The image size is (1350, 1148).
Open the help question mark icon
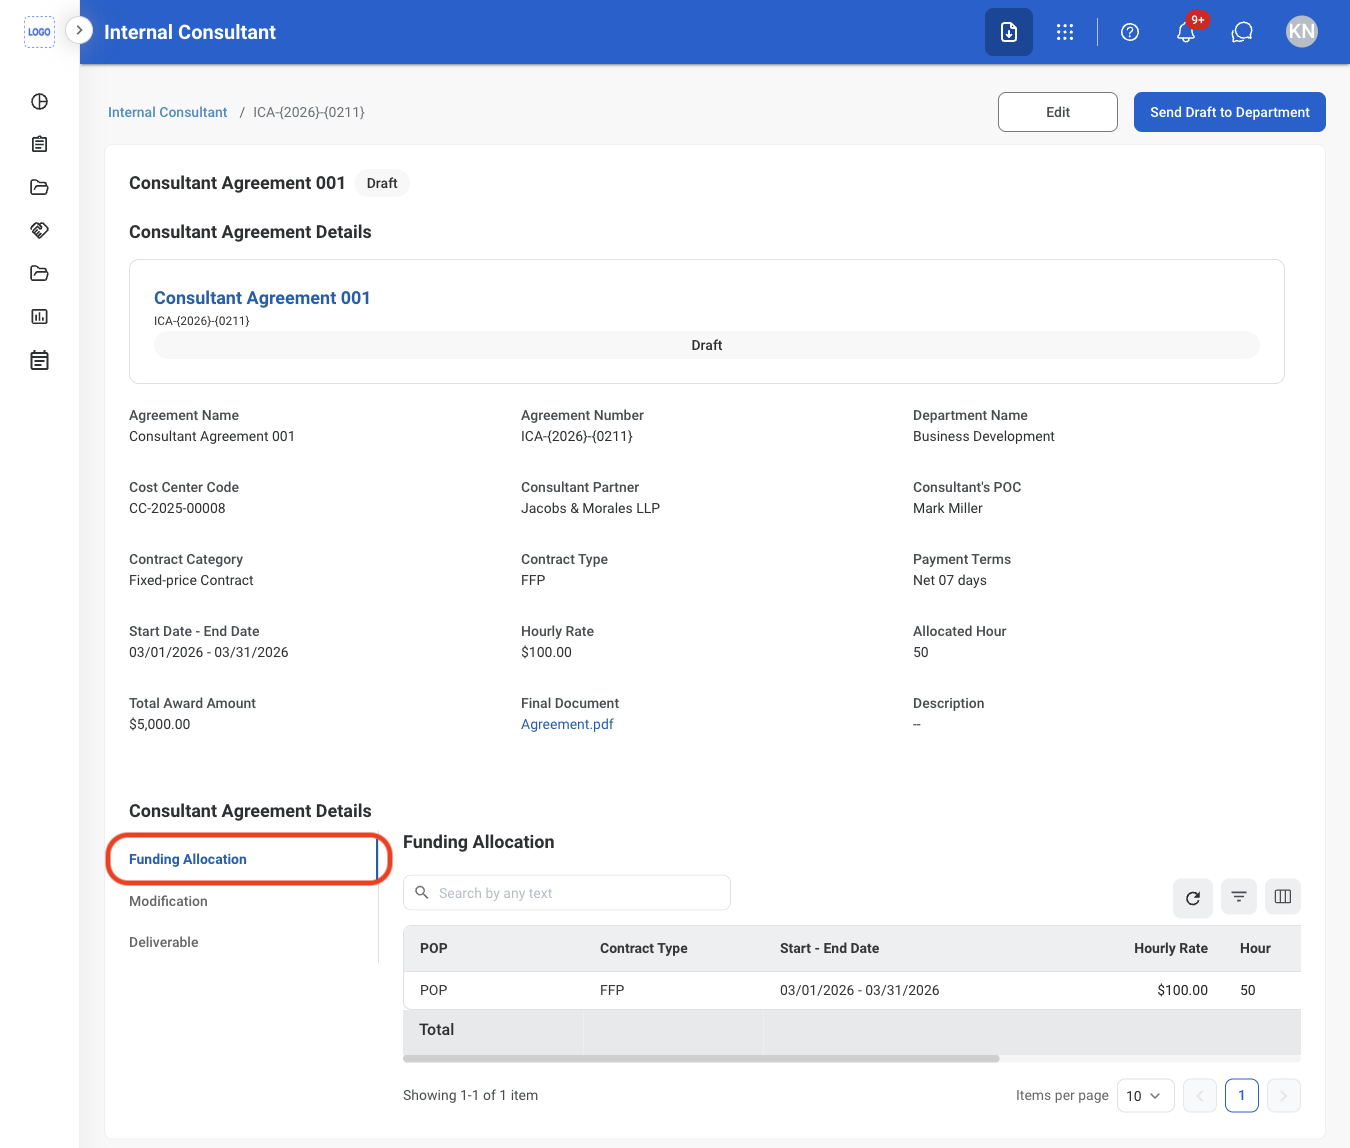coord(1130,32)
